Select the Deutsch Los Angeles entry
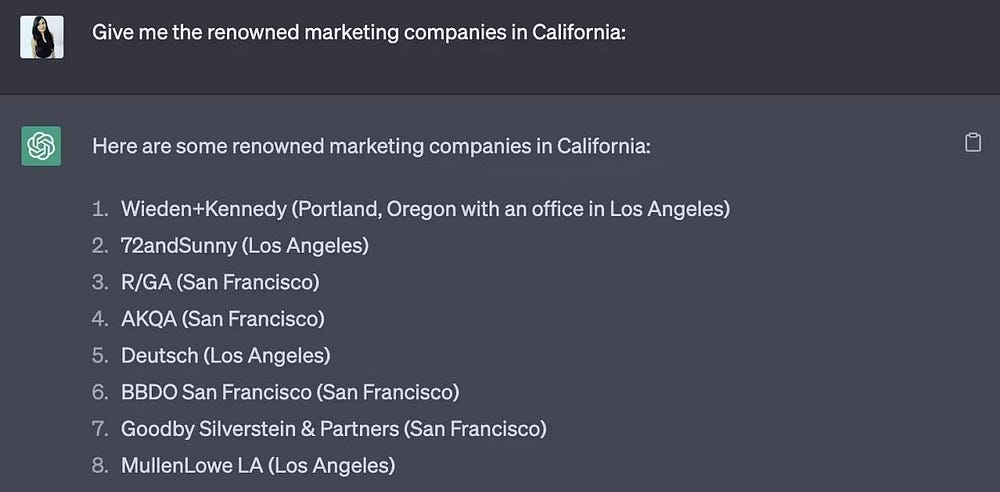The image size is (1000, 492). click(225, 355)
